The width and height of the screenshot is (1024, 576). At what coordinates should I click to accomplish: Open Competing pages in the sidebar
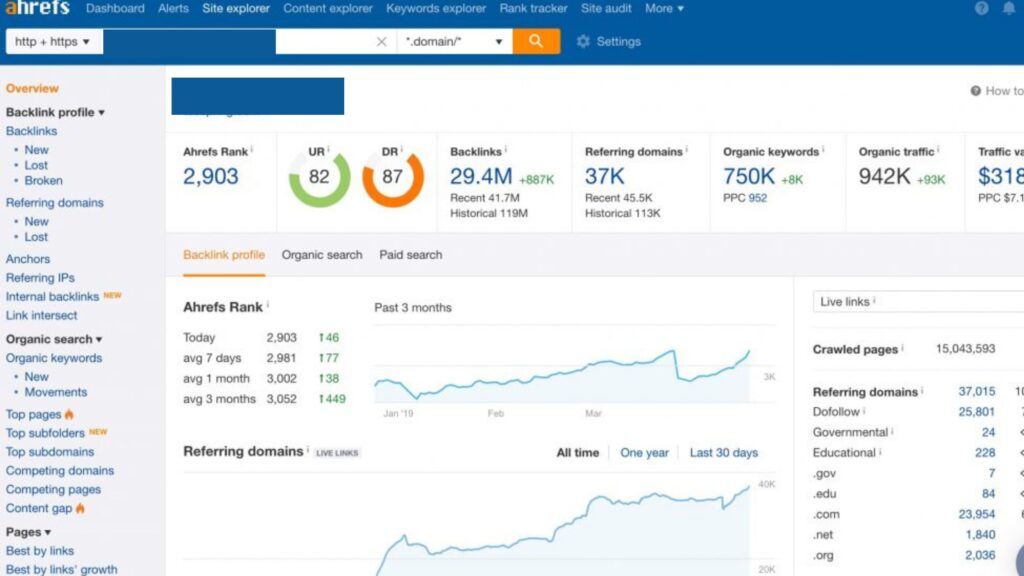pos(53,489)
